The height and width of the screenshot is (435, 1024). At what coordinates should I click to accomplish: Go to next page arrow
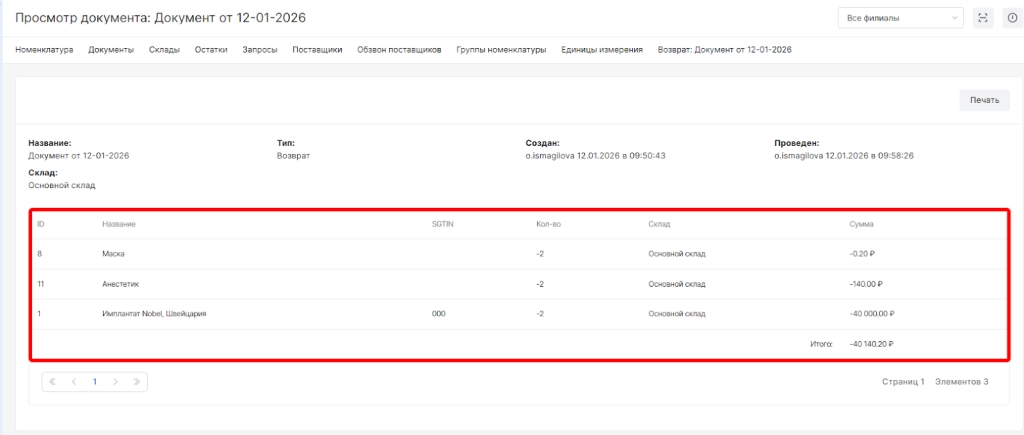pyautogui.click(x=116, y=381)
